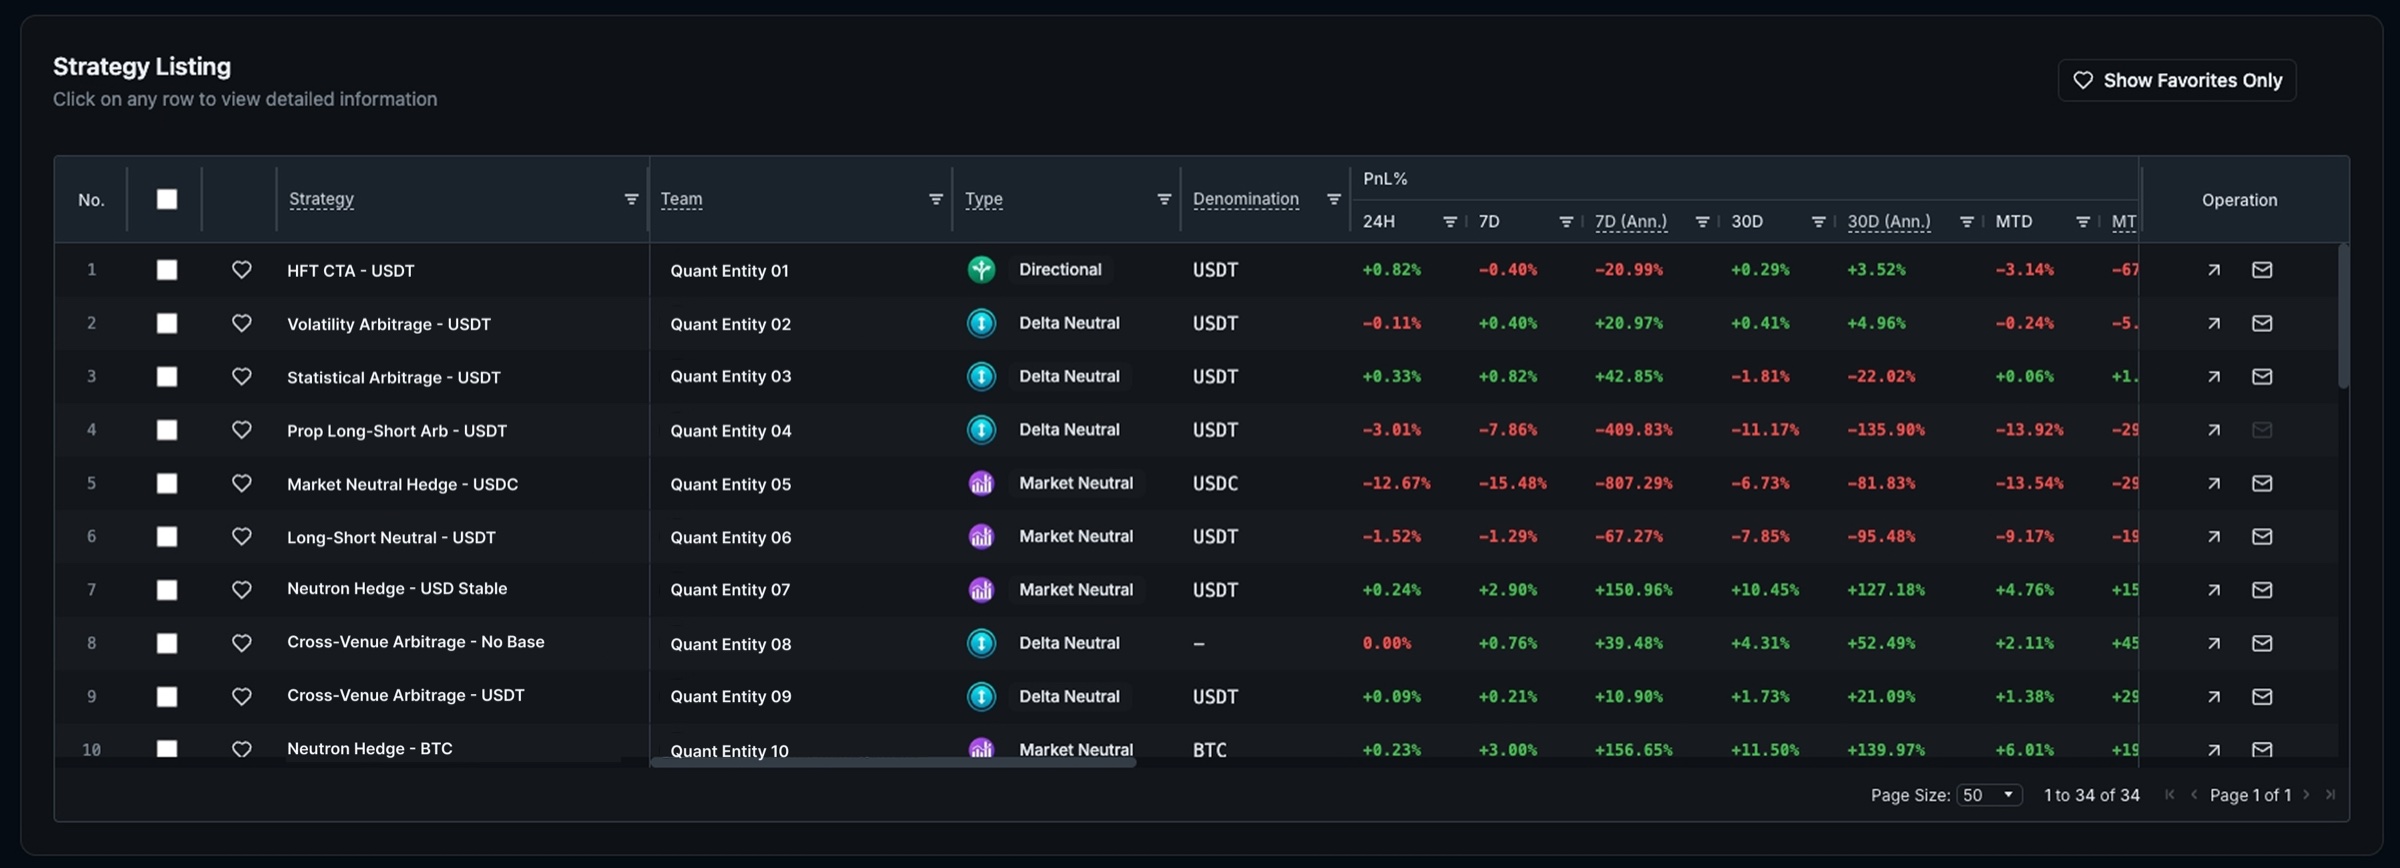Open the 7D (Ann.) column filter menu
The image size is (2400, 868).
click(x=1702, y=222)
